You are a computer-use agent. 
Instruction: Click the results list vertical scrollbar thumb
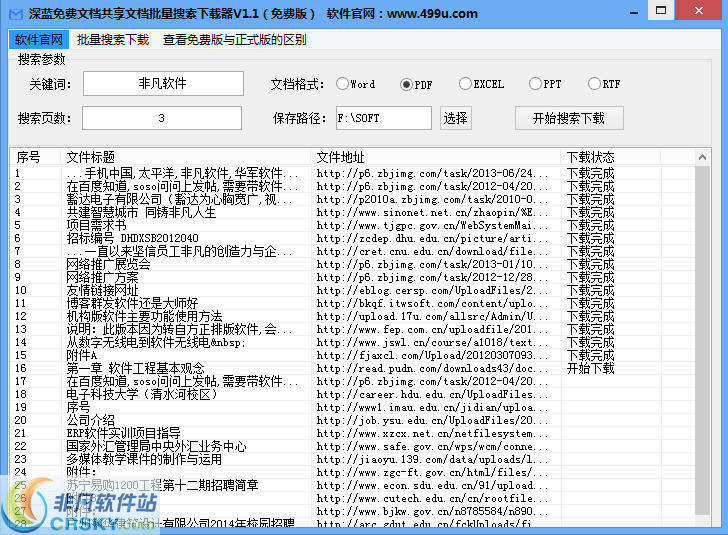tap(702, 339)
